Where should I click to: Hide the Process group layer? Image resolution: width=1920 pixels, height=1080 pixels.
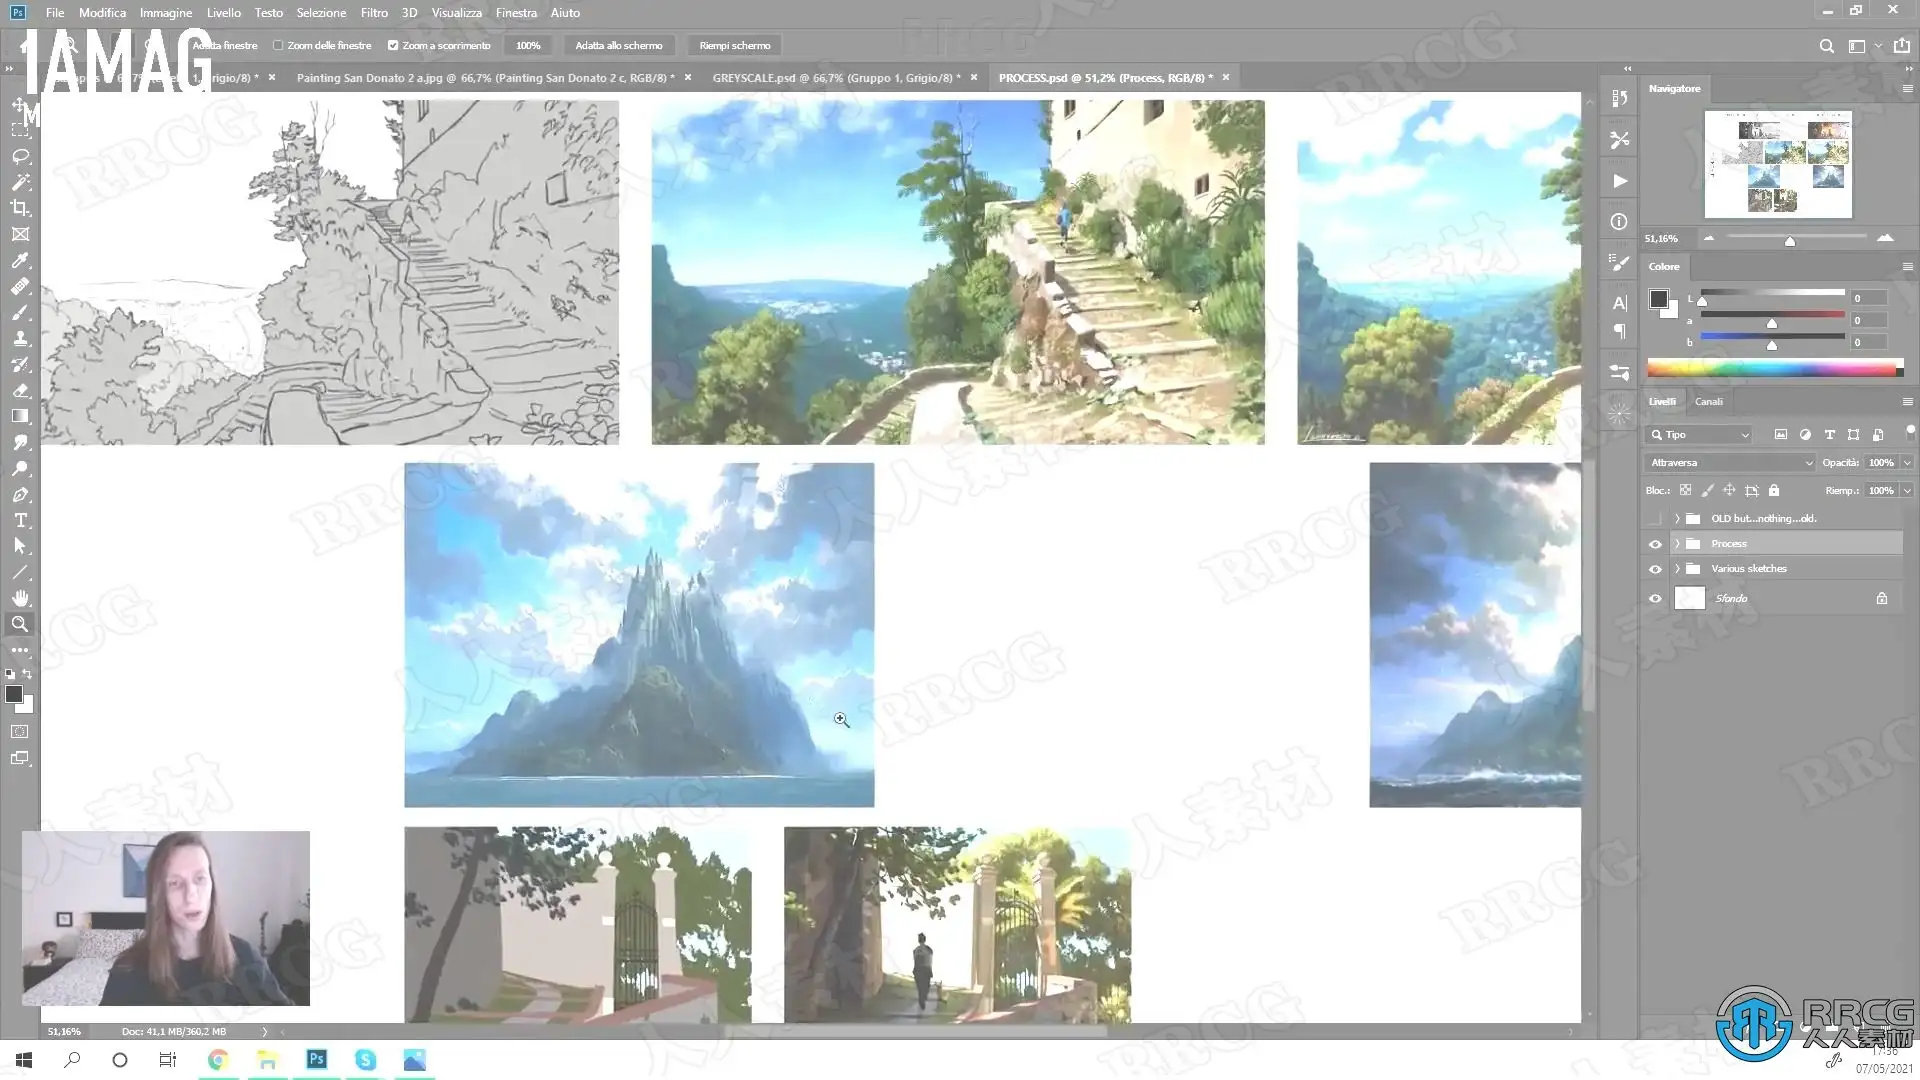1655,544
